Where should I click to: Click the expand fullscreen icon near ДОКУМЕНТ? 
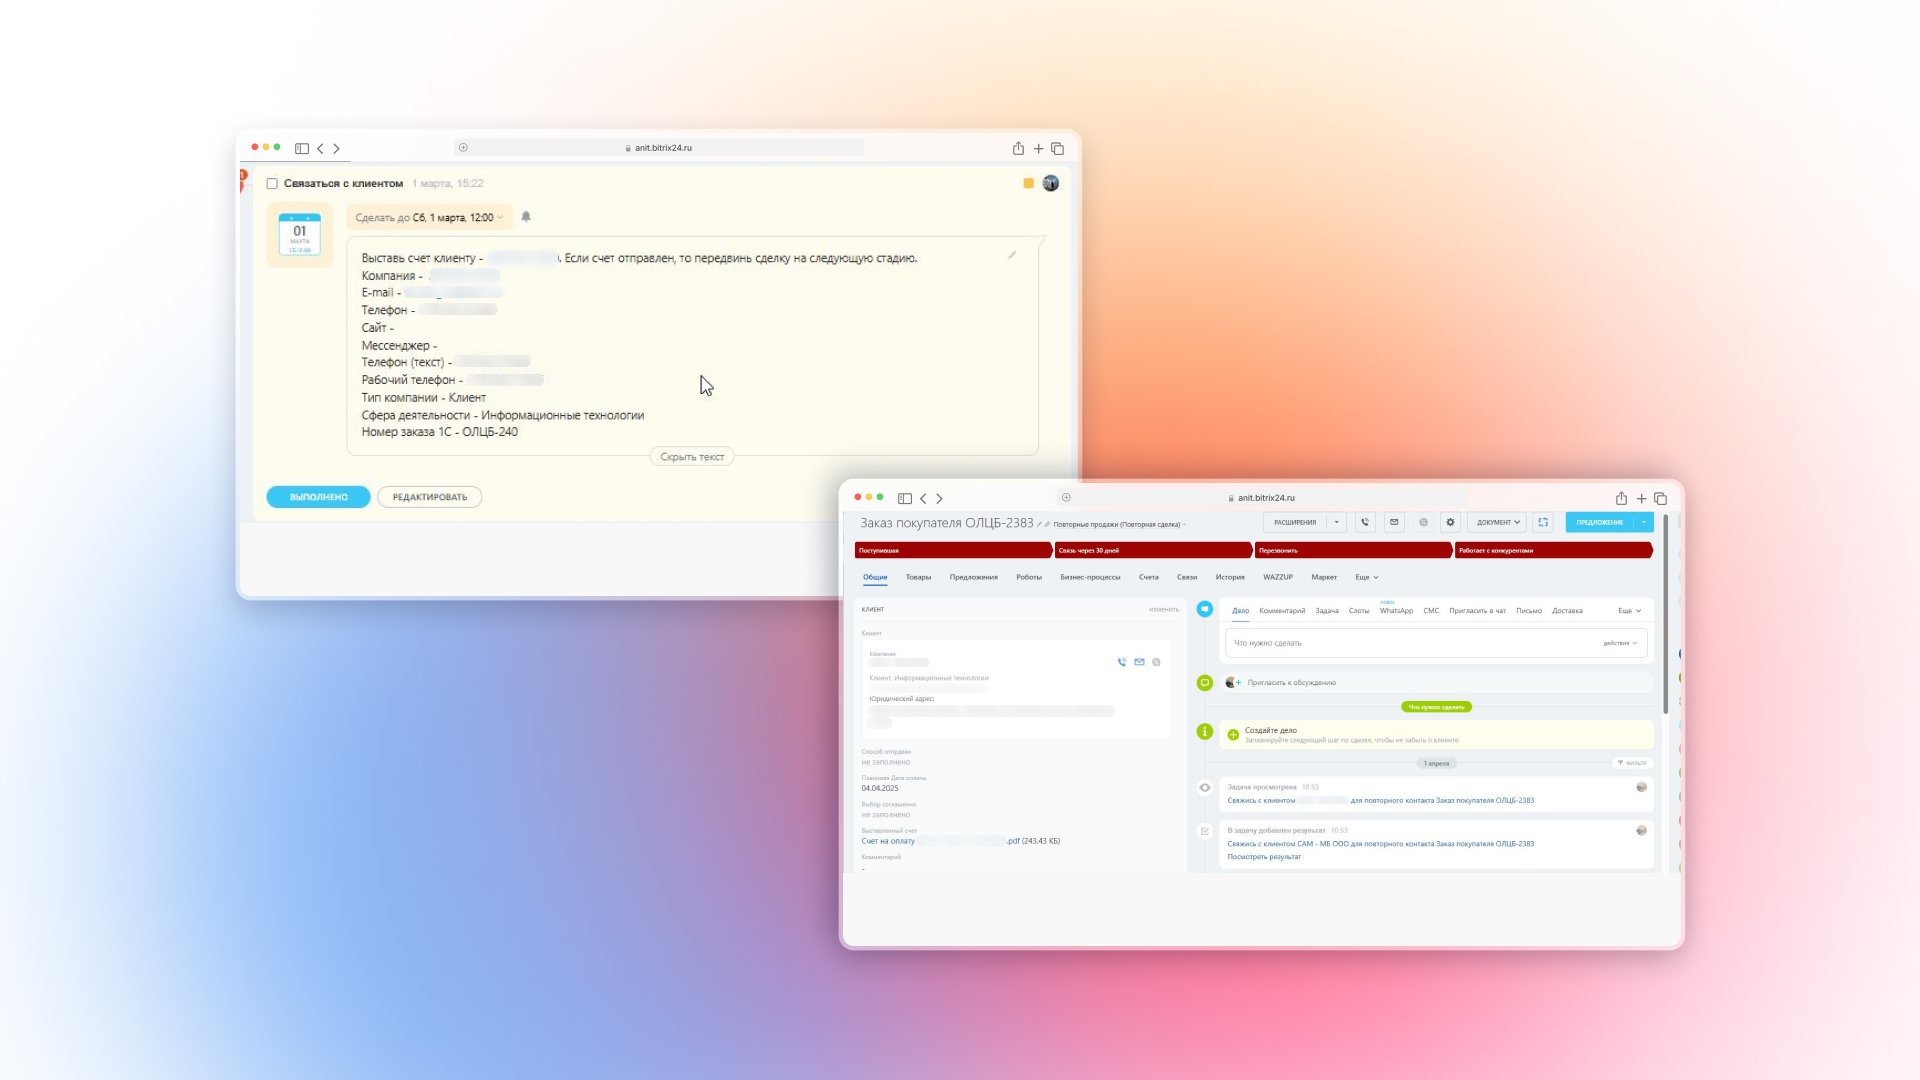1543,522
